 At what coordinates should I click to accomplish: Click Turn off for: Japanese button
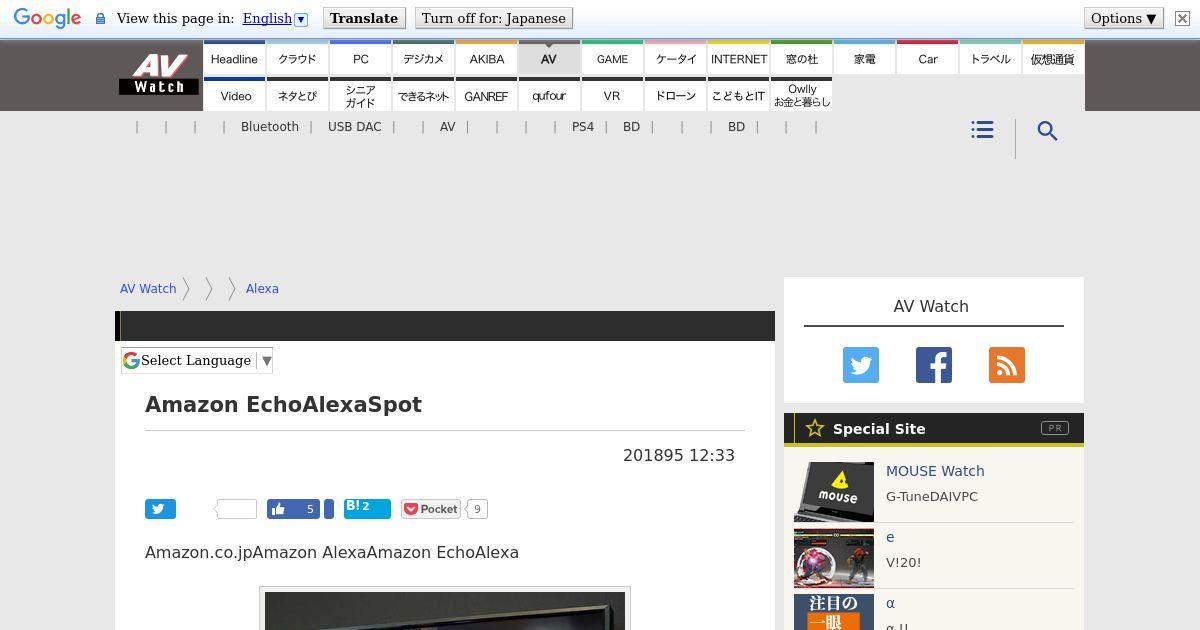493,18
